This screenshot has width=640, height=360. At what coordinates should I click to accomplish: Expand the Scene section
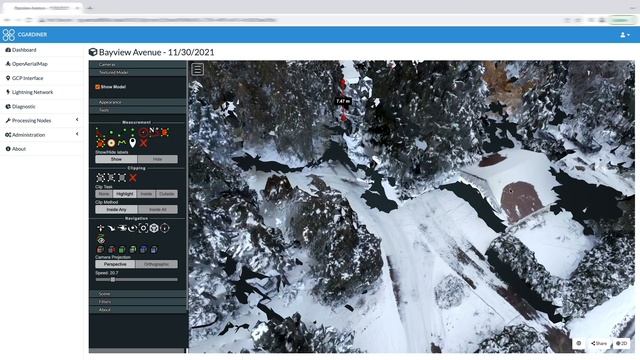pyautogui.click(x=138, y=294)
